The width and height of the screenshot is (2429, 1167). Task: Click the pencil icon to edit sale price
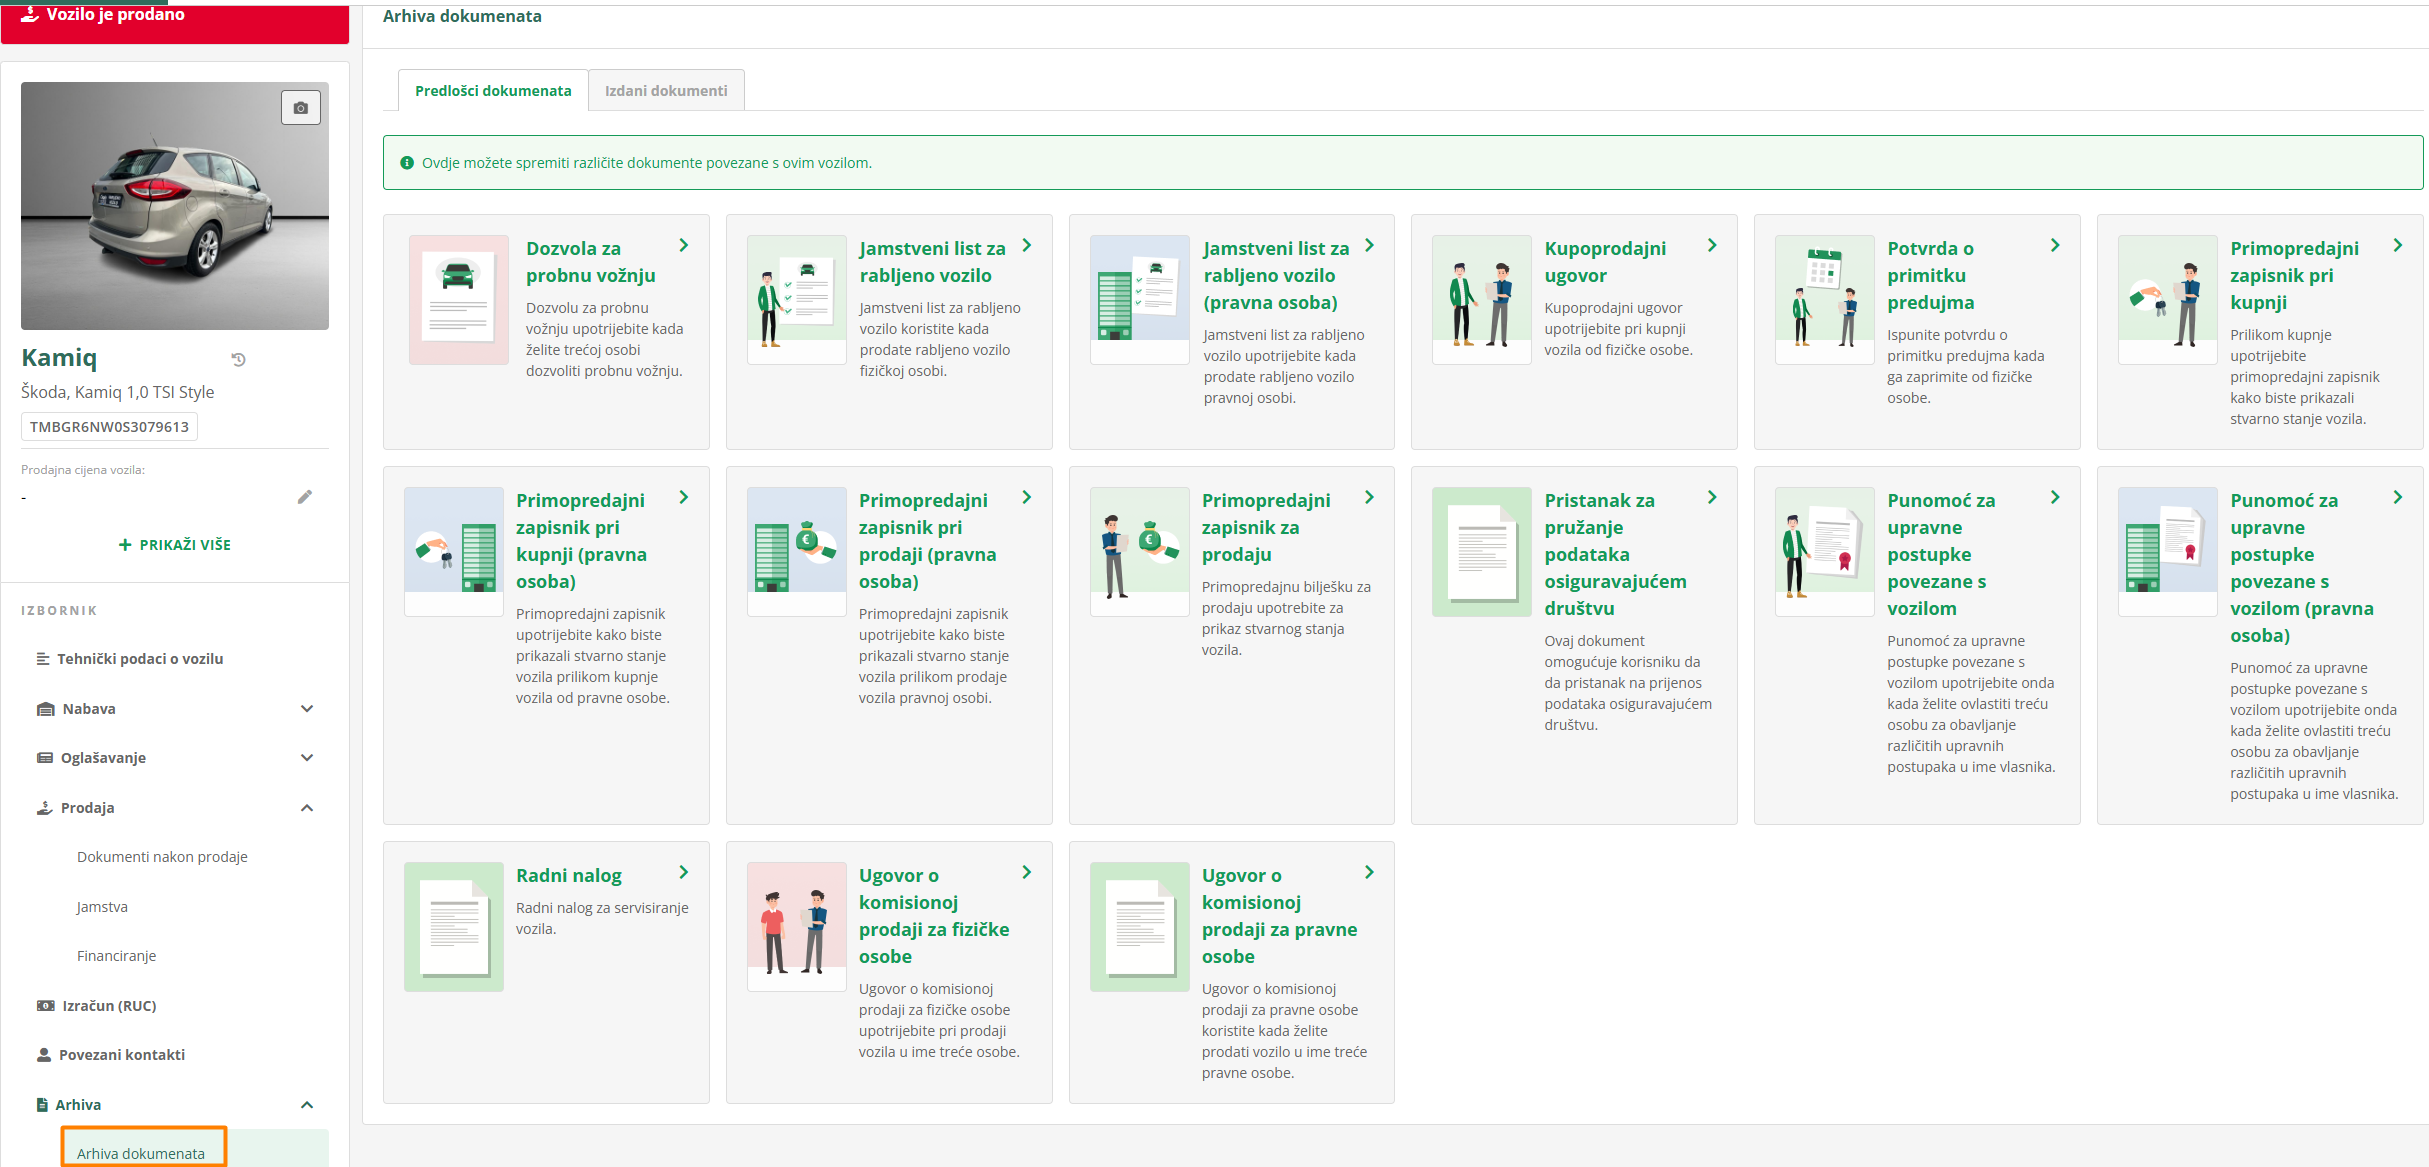click(x=305, y=497)
